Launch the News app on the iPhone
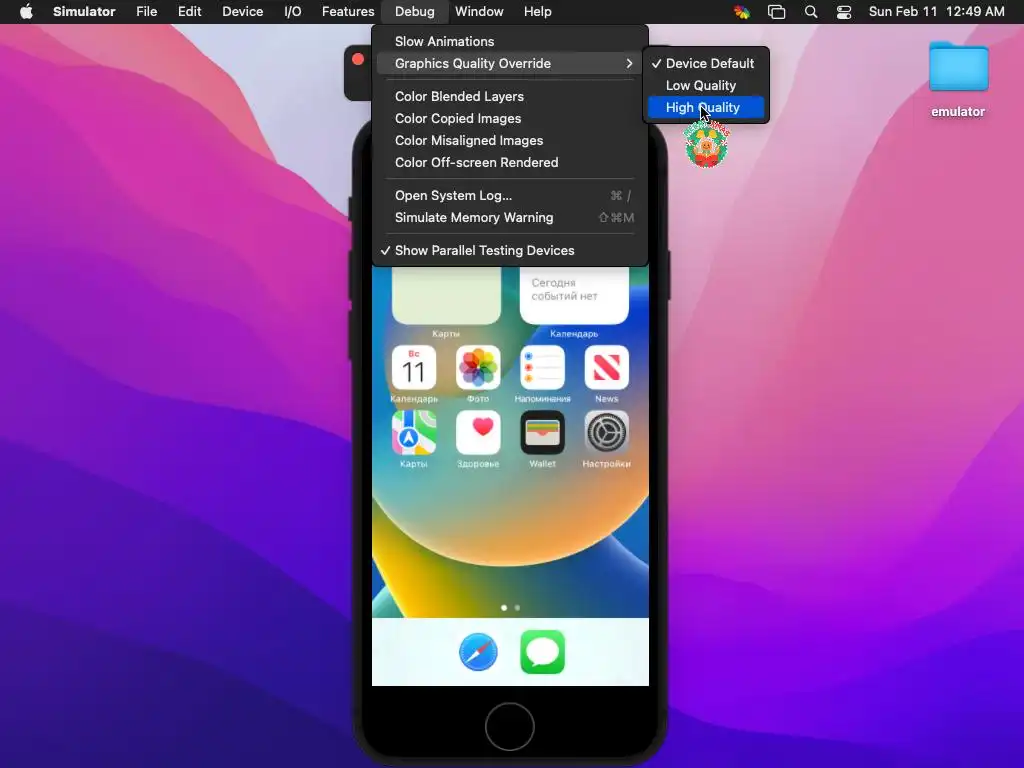The width and height of the screenshot is (1024, 768). click(x=606, y=367)
